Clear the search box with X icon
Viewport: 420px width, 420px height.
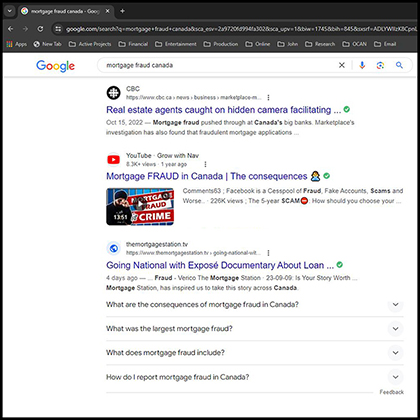tap(342, 65)
